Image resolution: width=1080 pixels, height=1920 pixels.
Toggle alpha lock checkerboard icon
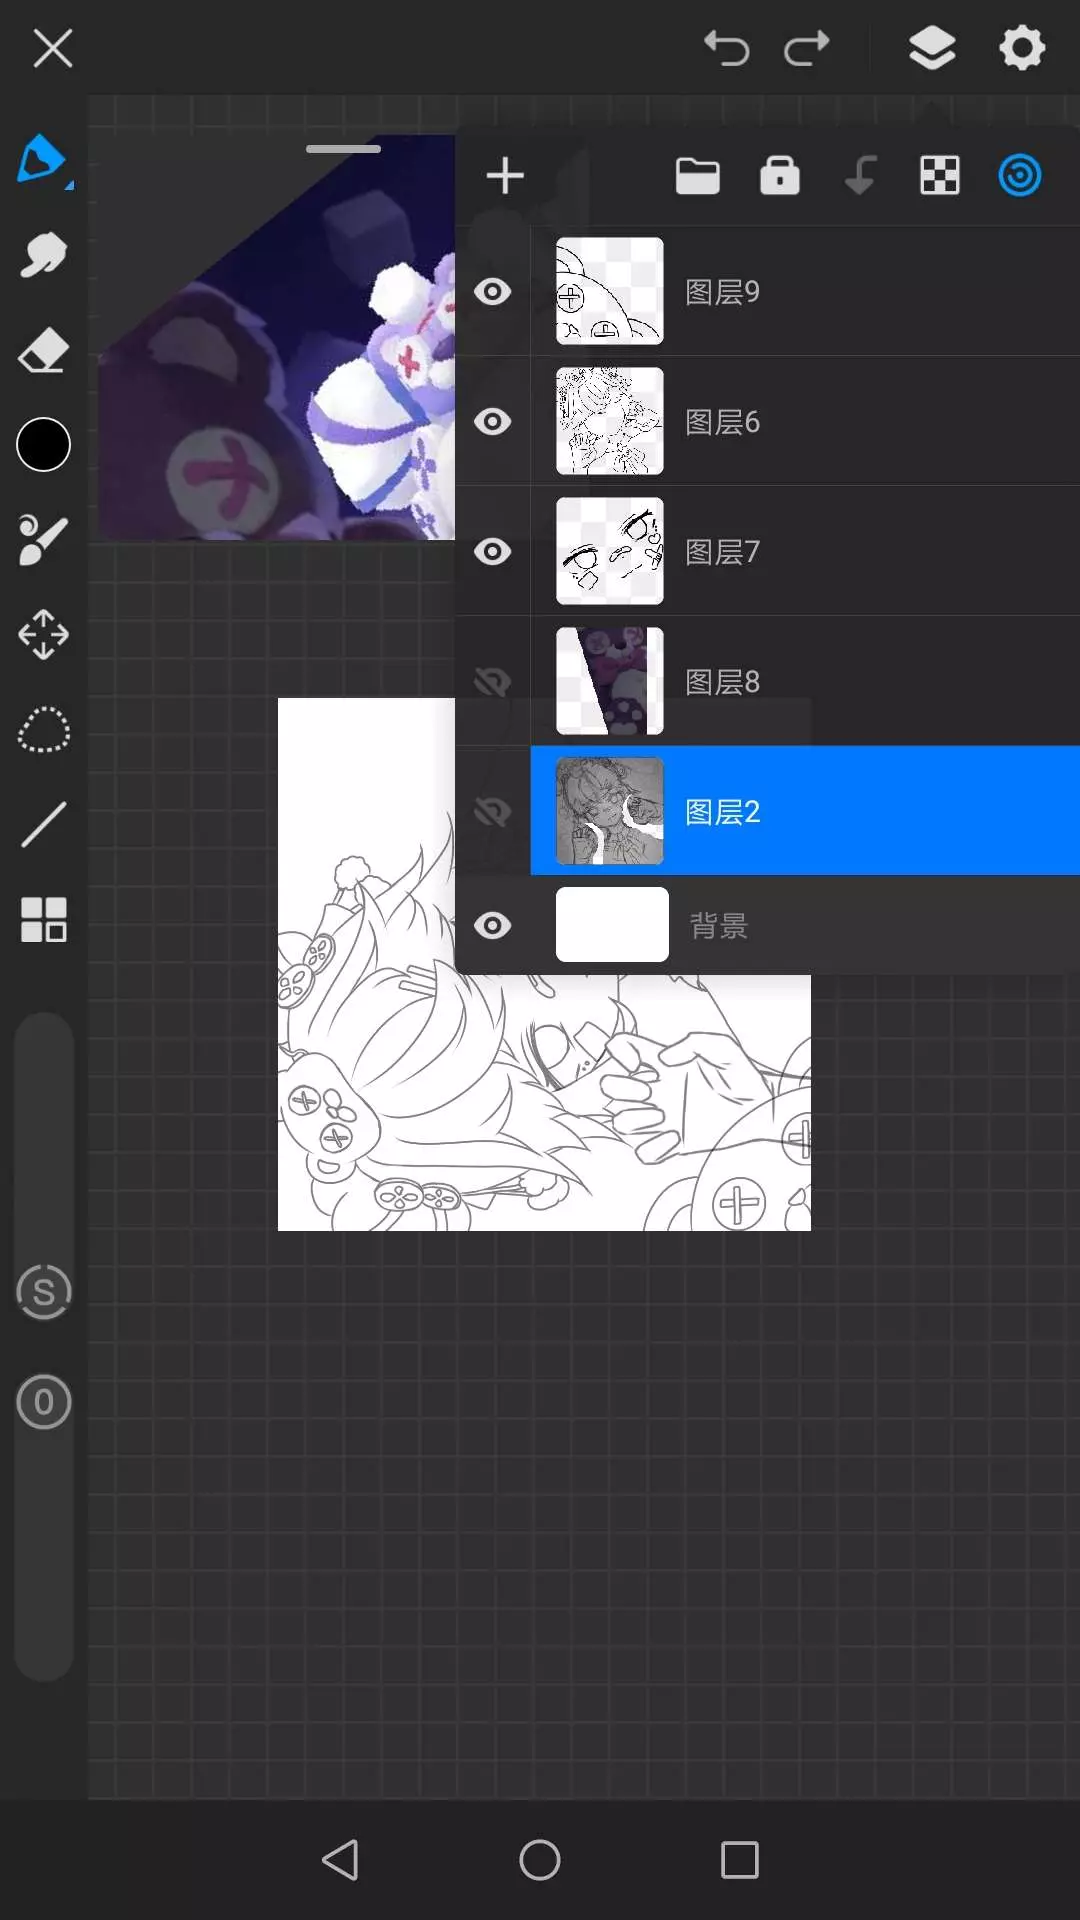940,176
